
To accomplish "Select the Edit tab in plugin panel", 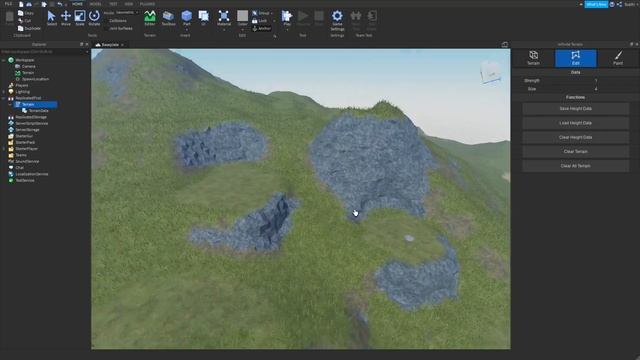I will [576, 58].
